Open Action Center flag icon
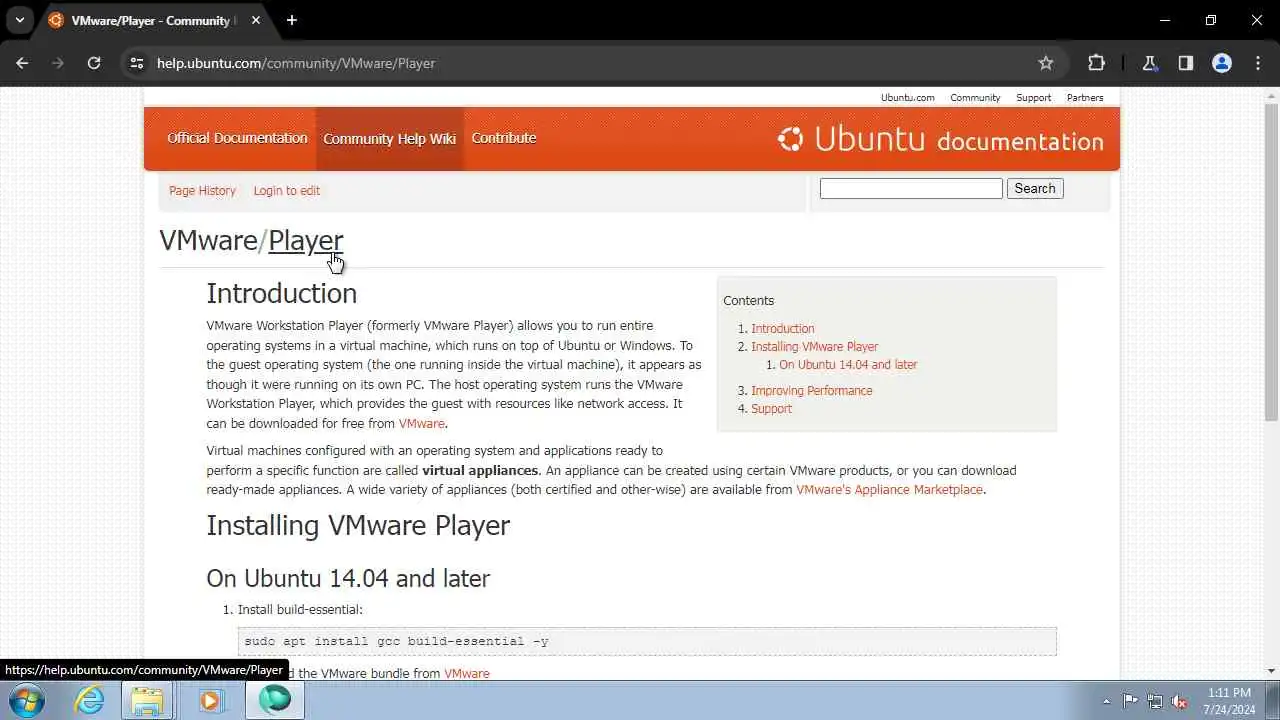 point(1130,701)
